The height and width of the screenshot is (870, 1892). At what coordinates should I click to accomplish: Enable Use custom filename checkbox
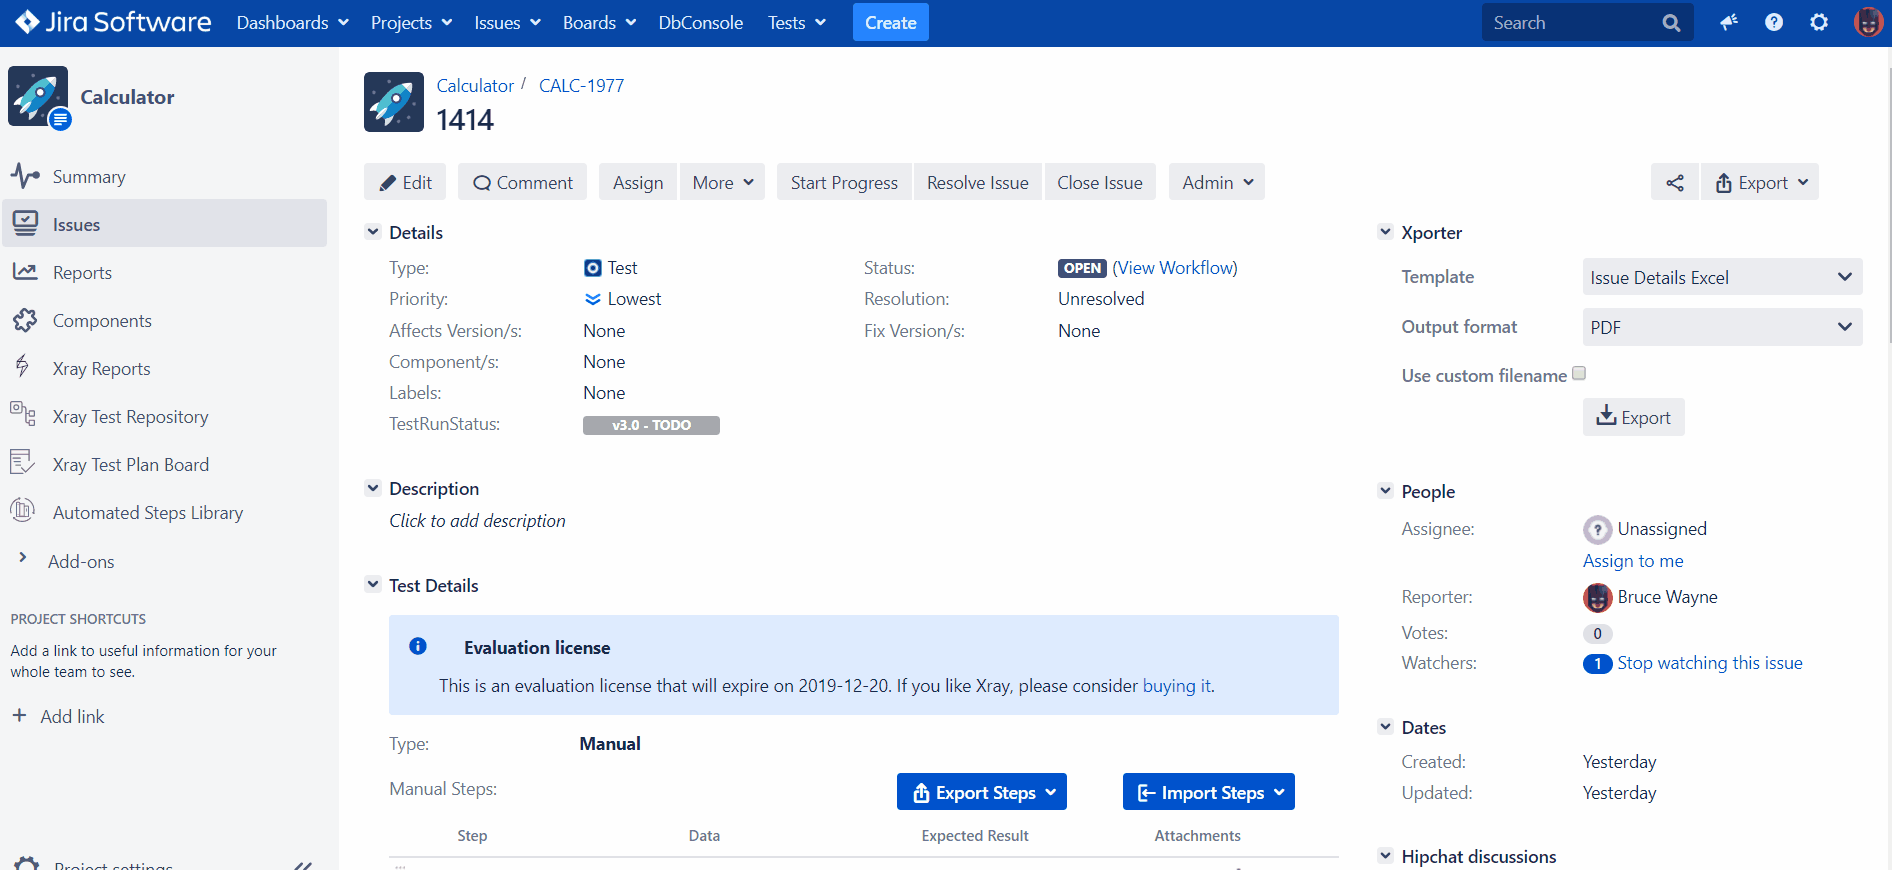point(1579,374)
